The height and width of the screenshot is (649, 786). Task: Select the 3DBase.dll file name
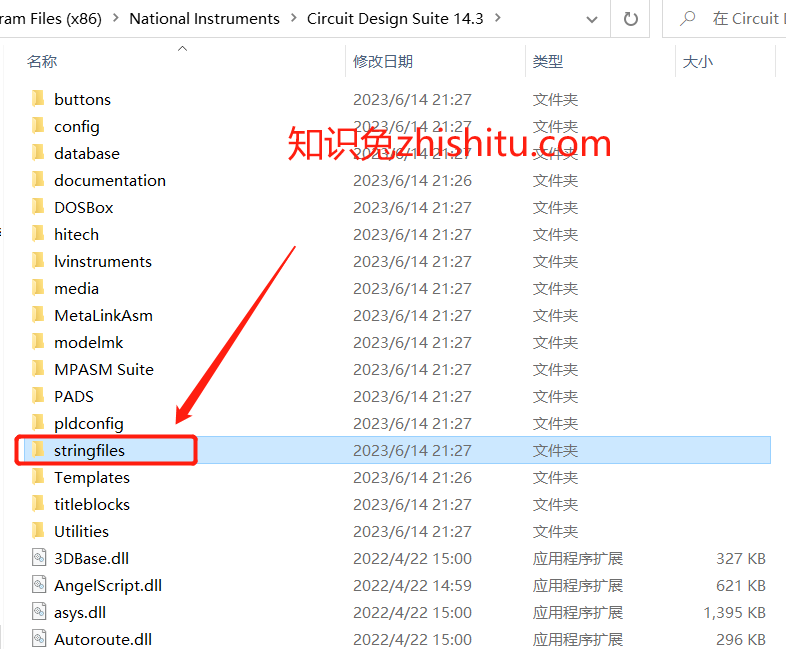(x=91, y=559)
